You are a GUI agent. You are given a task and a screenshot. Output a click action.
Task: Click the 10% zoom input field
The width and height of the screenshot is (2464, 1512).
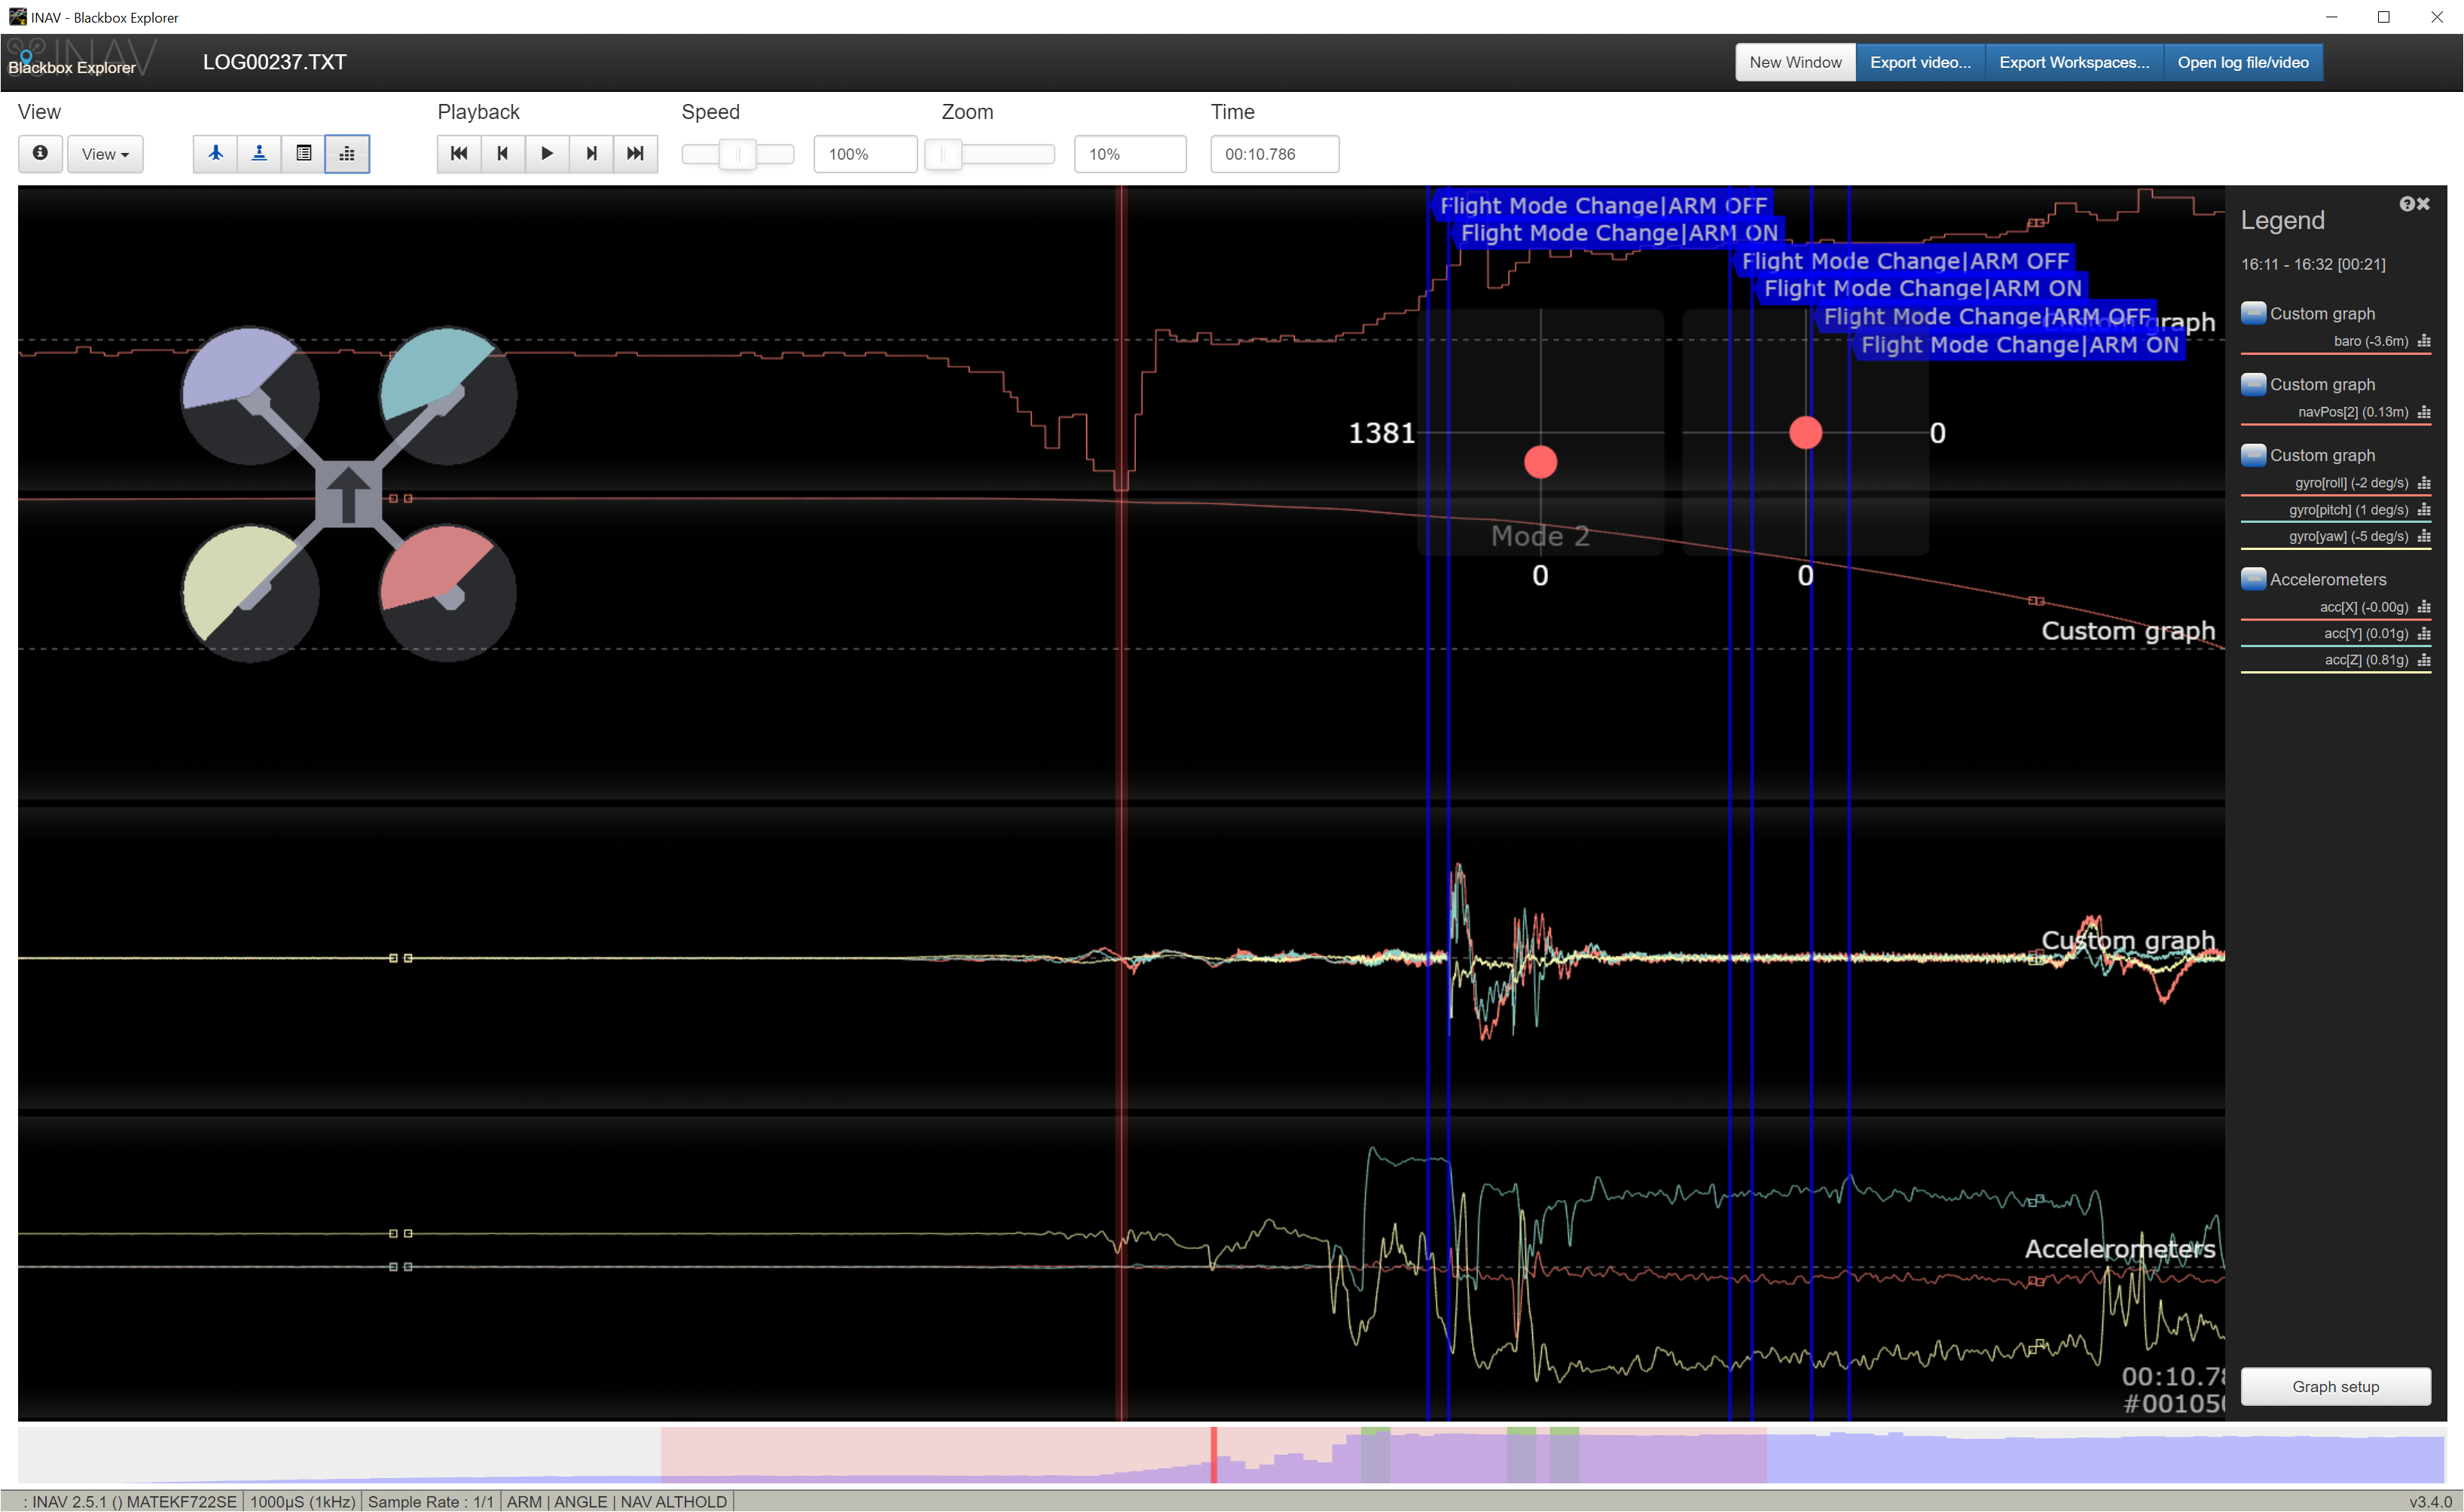pos(1130,154)
